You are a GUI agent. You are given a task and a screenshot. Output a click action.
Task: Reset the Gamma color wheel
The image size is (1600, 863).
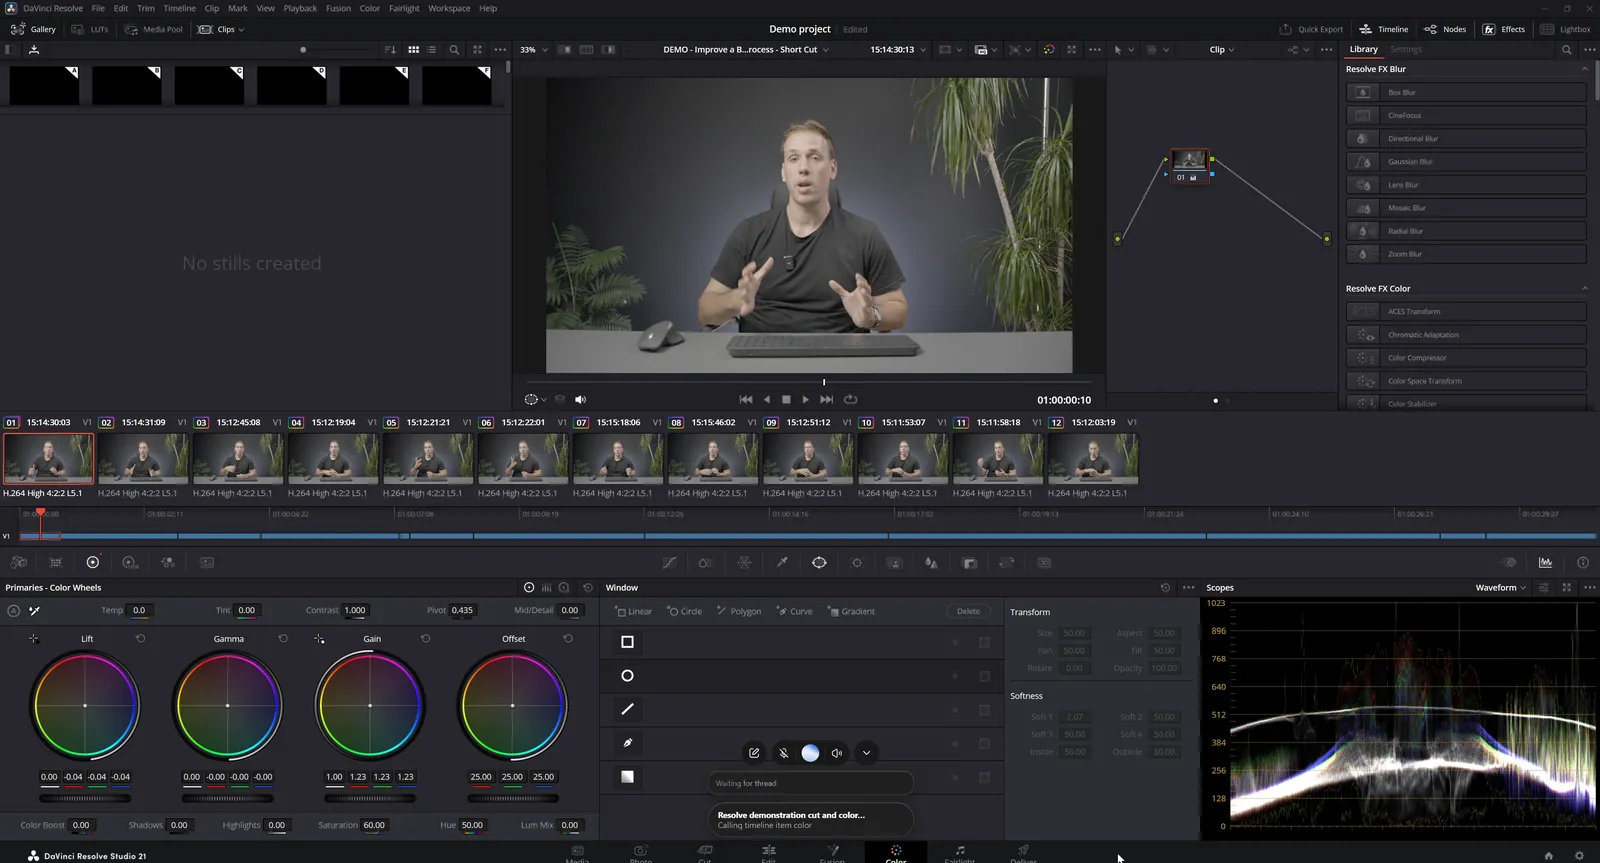pyautogui.click(x=283, y=638)
